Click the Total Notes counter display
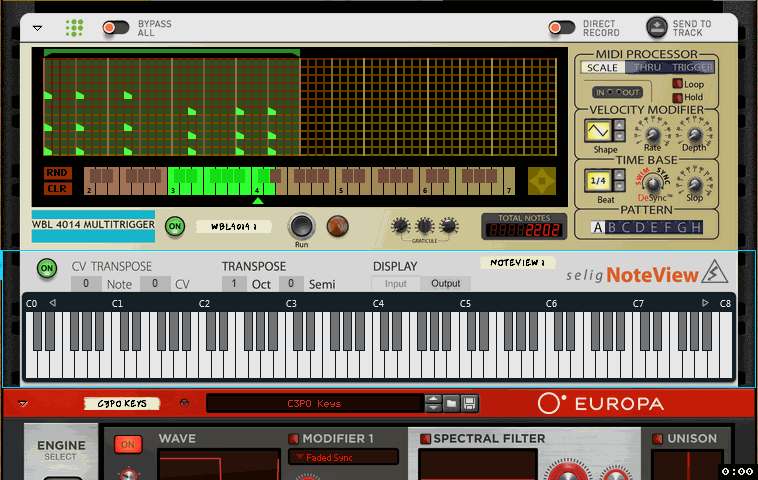Screen dimensions: 758x480 524,230
